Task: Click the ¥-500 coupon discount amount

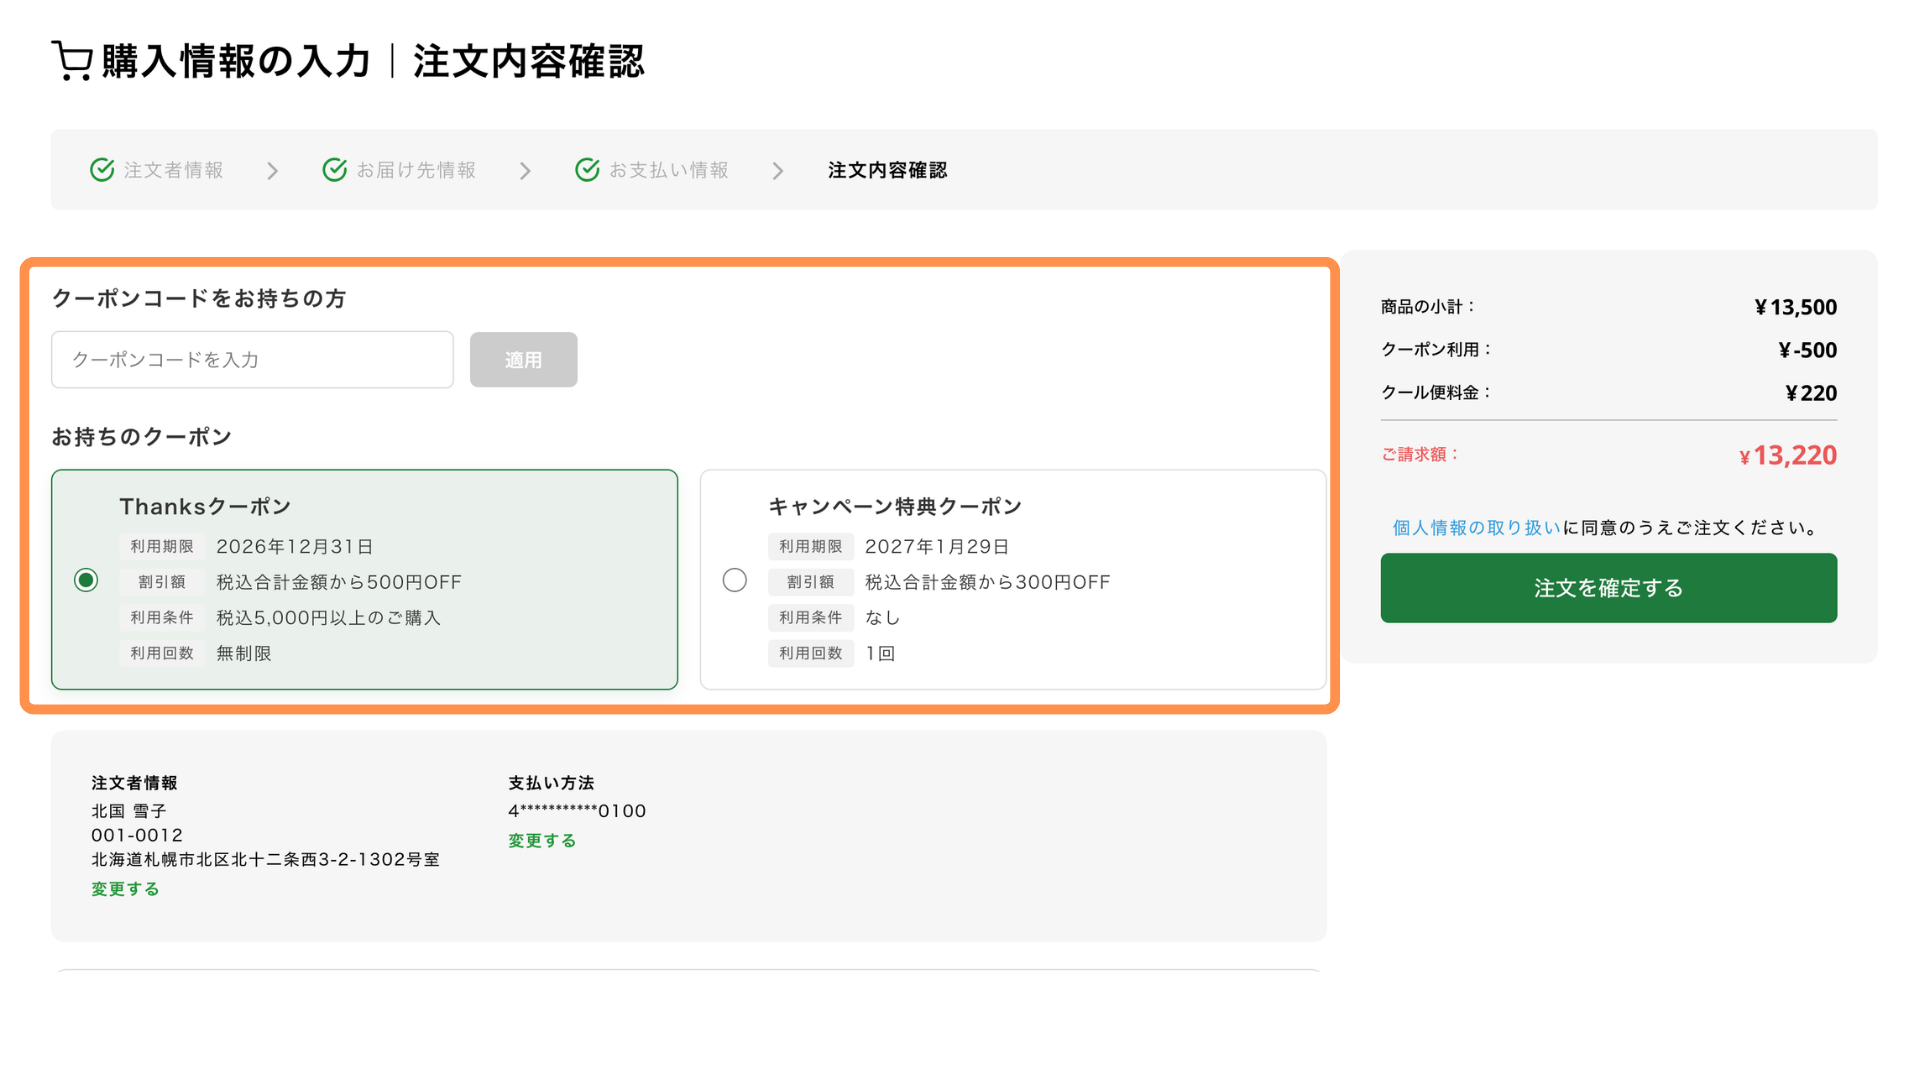Action: [x=1808, y=350]
